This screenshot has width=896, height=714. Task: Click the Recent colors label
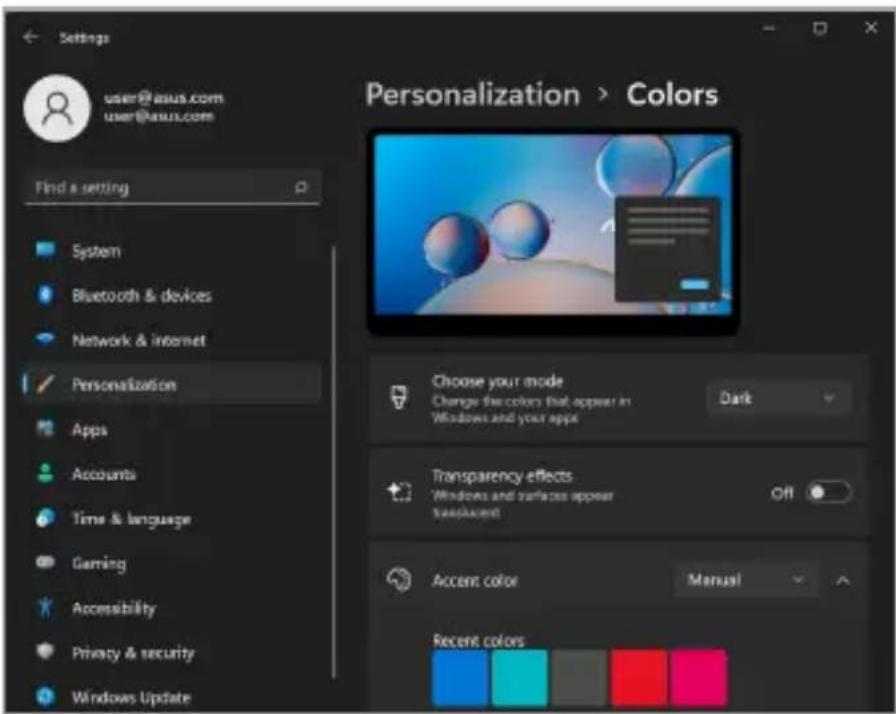click(x=478, y=640)
